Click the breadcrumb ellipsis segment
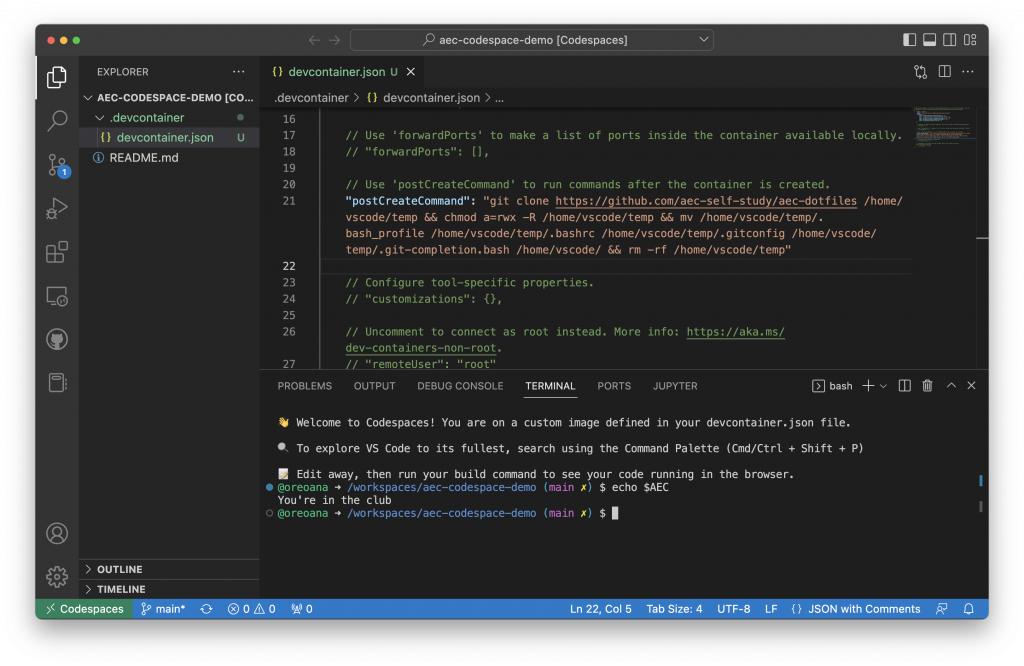Viewport: 1024px width, 666px height. (x=500, y=98)
